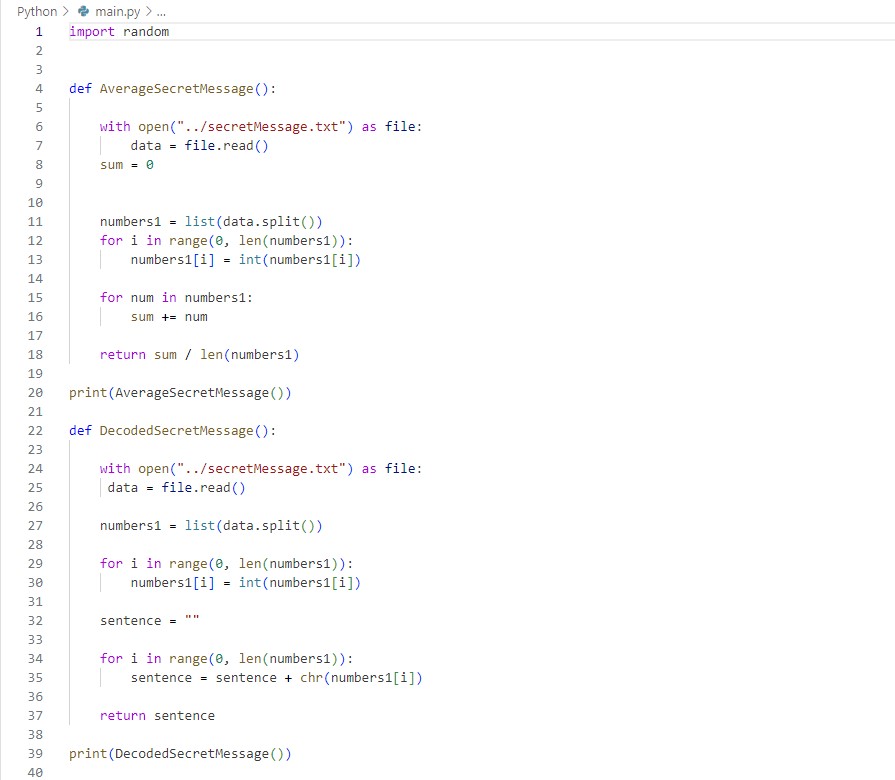Open the main.py breadcrumb dropdown
895x780 pixels.
pos(116,11)
